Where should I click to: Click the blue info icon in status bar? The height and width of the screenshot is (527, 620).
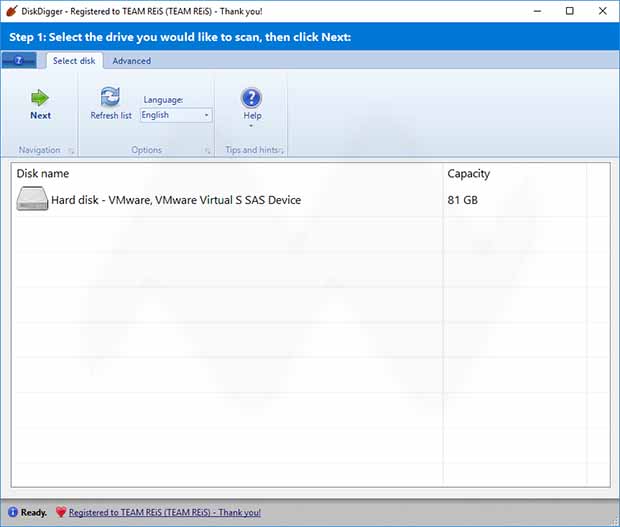click(12, 512)
